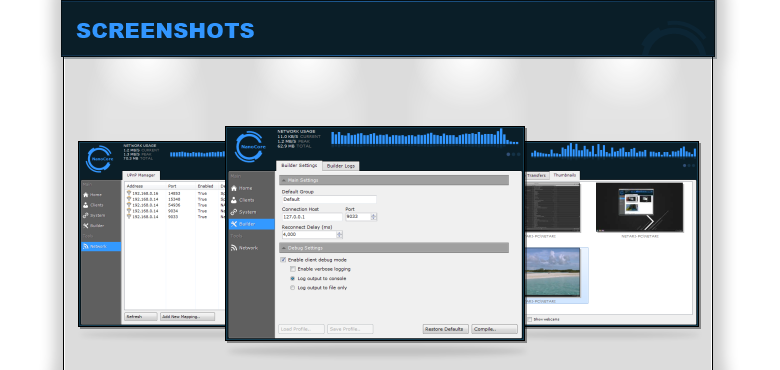
Task: Click the SCREENSHOTS heading
Action: pyautogui.click(x=165, y=31)
